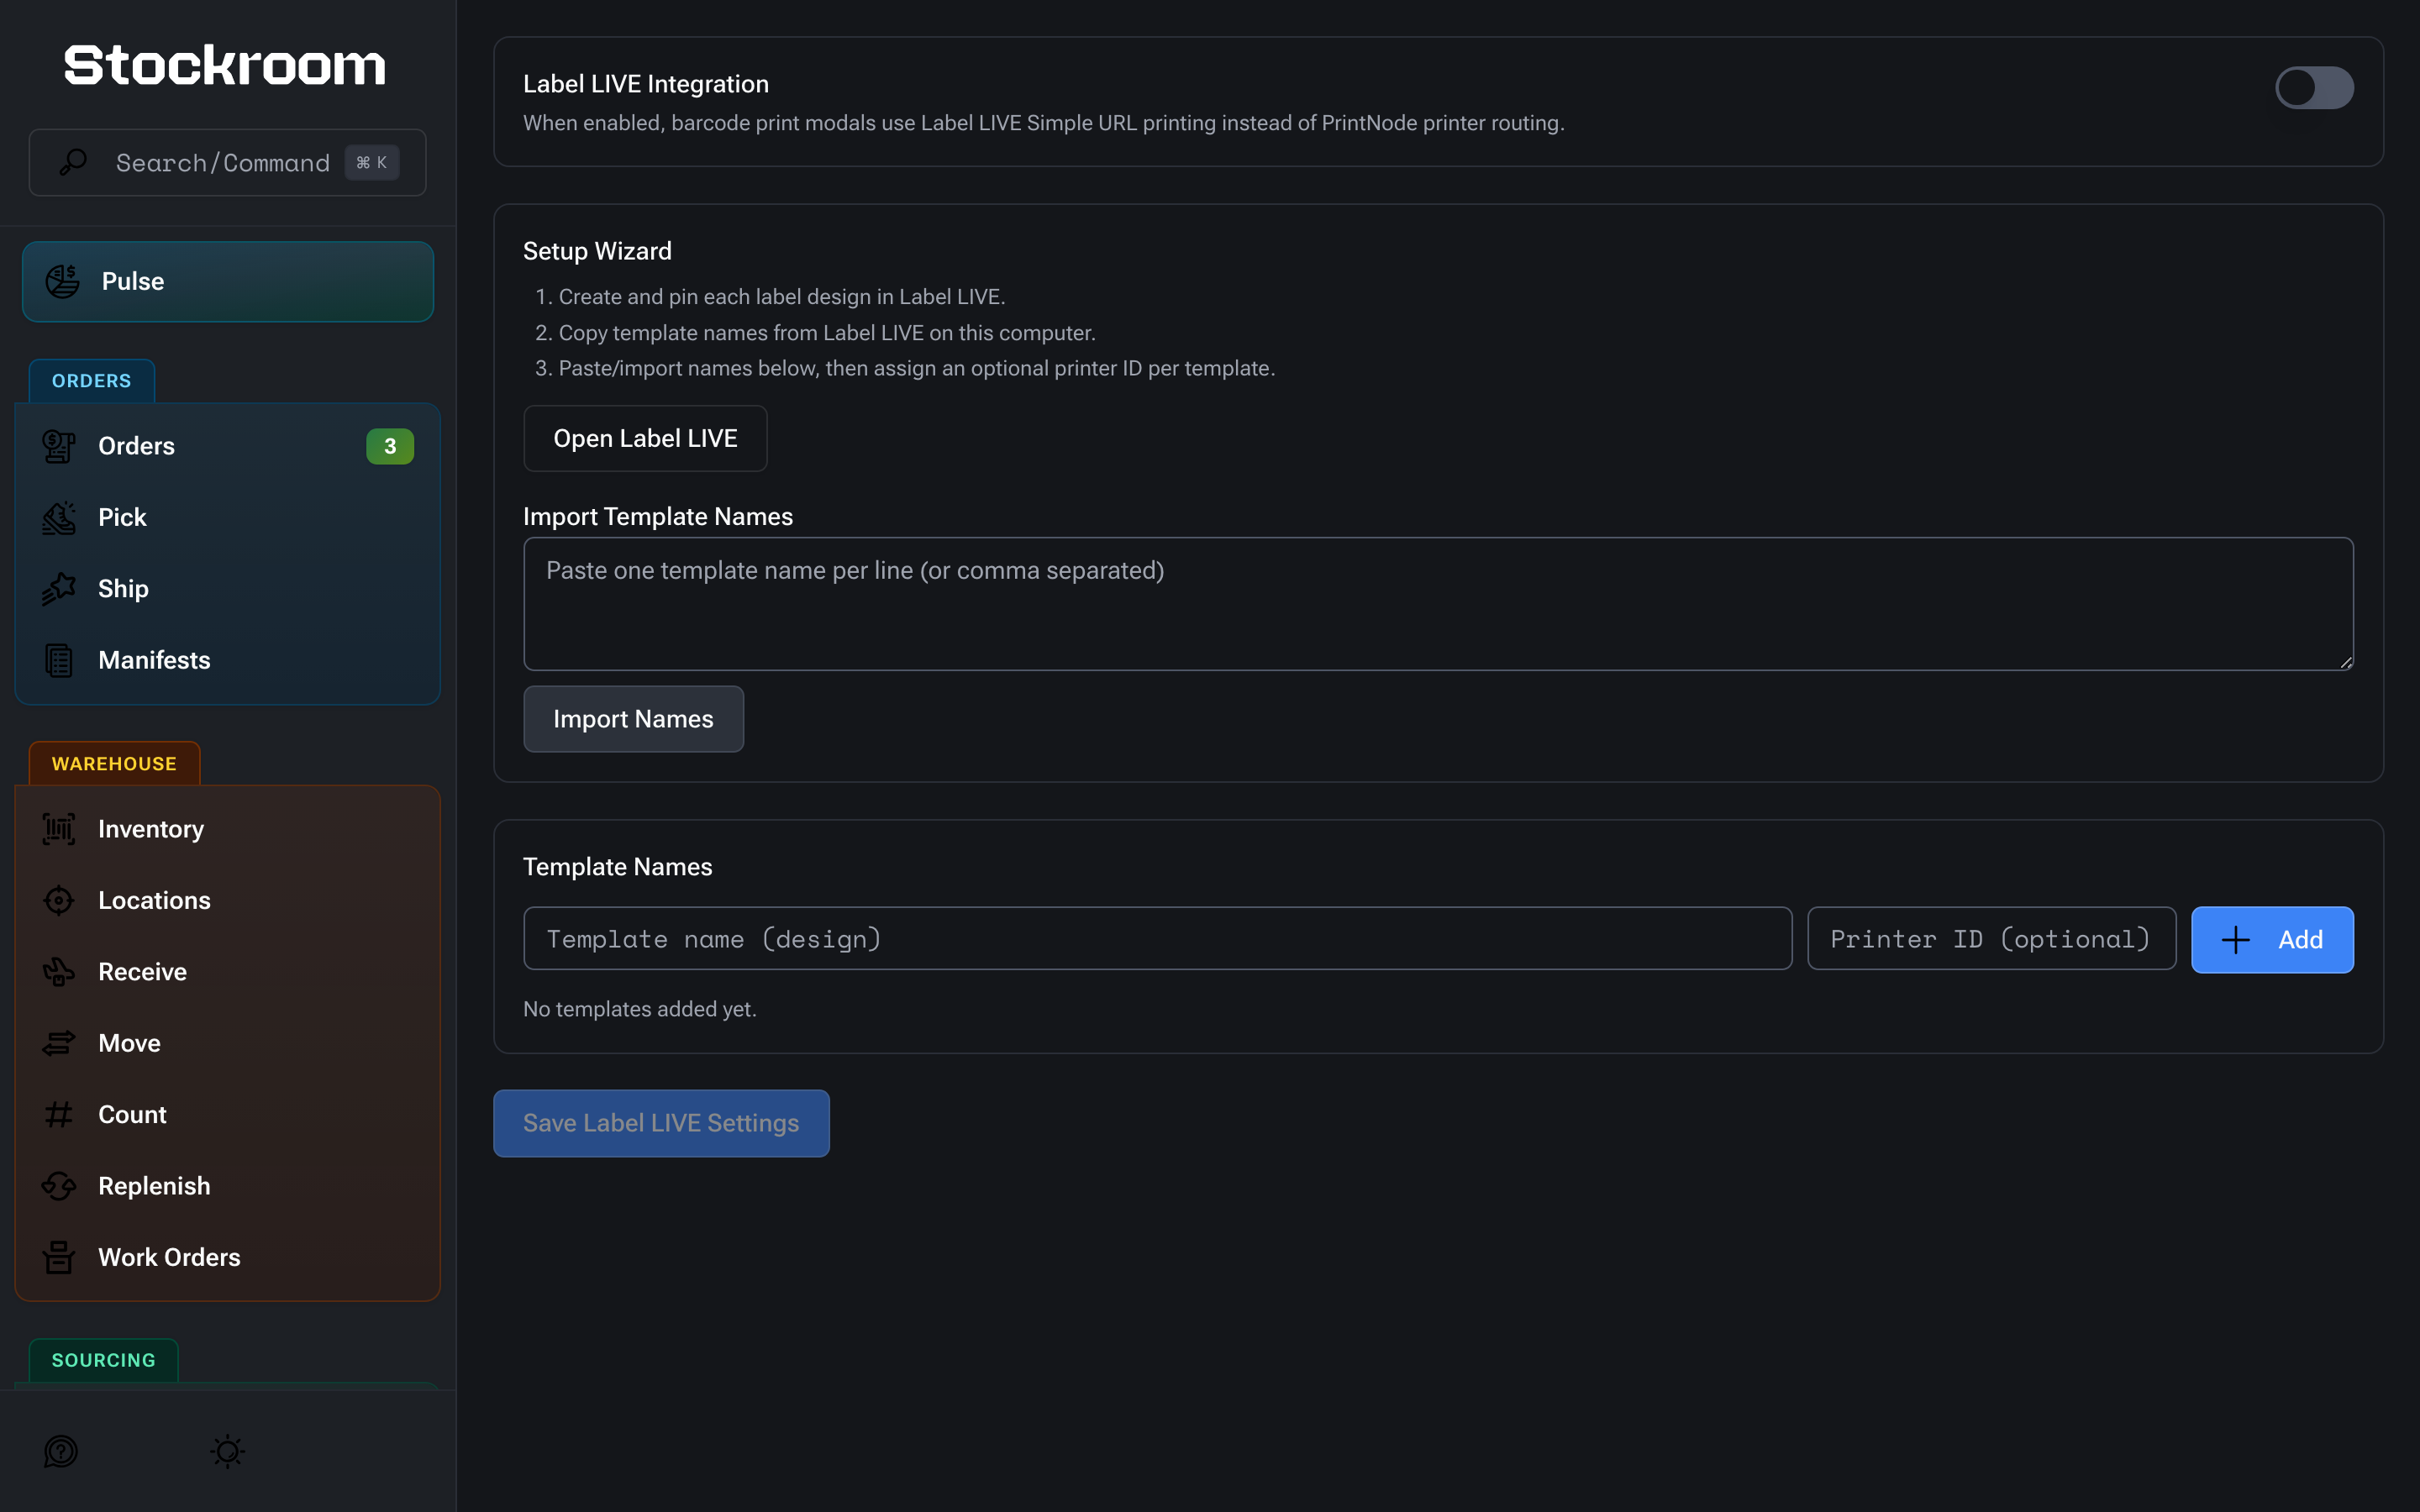Click the Pick icon in sidebar

pos(59,517)
